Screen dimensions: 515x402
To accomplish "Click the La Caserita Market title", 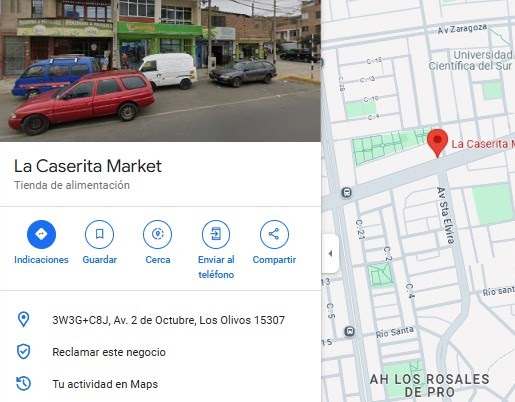I will pyautogui.click(x=88, y=166).
